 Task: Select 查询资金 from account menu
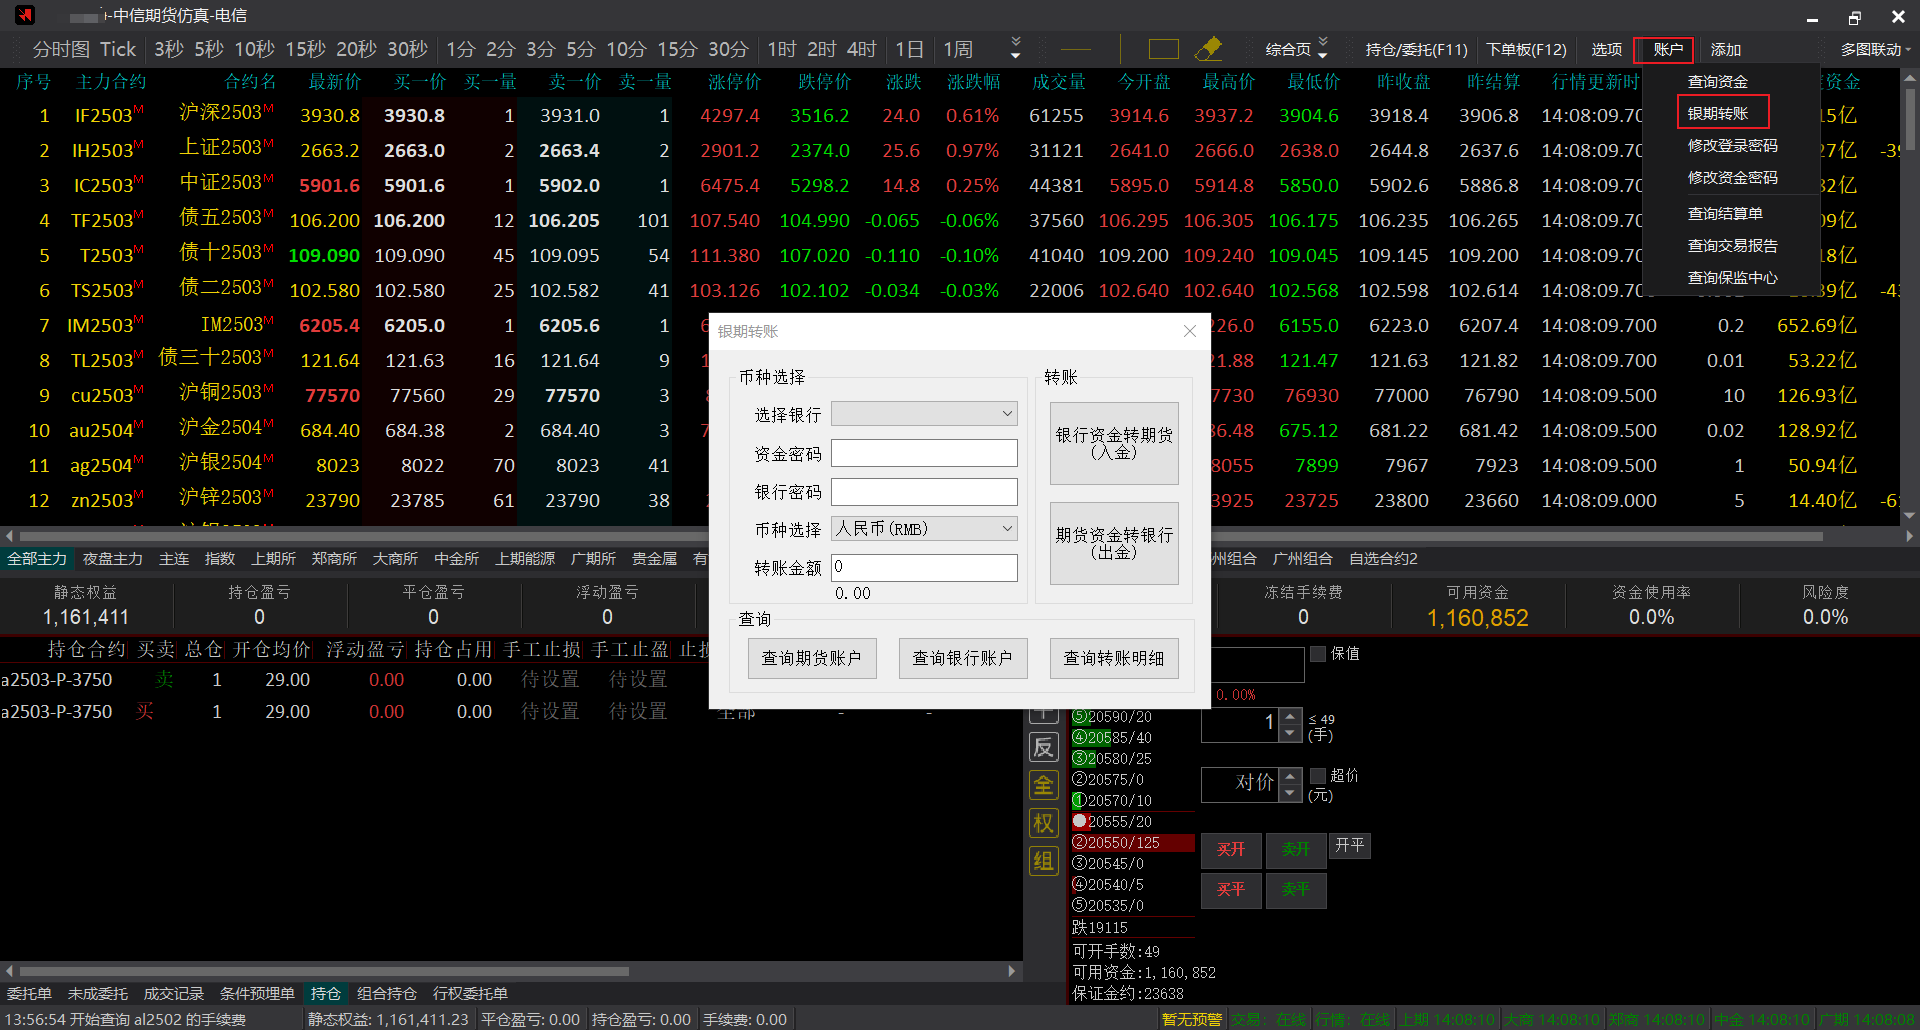tap(1717, 82)
